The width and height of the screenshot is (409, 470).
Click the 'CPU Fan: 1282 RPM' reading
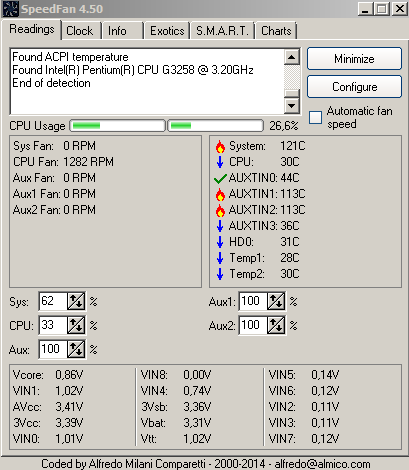click(63, 162)
